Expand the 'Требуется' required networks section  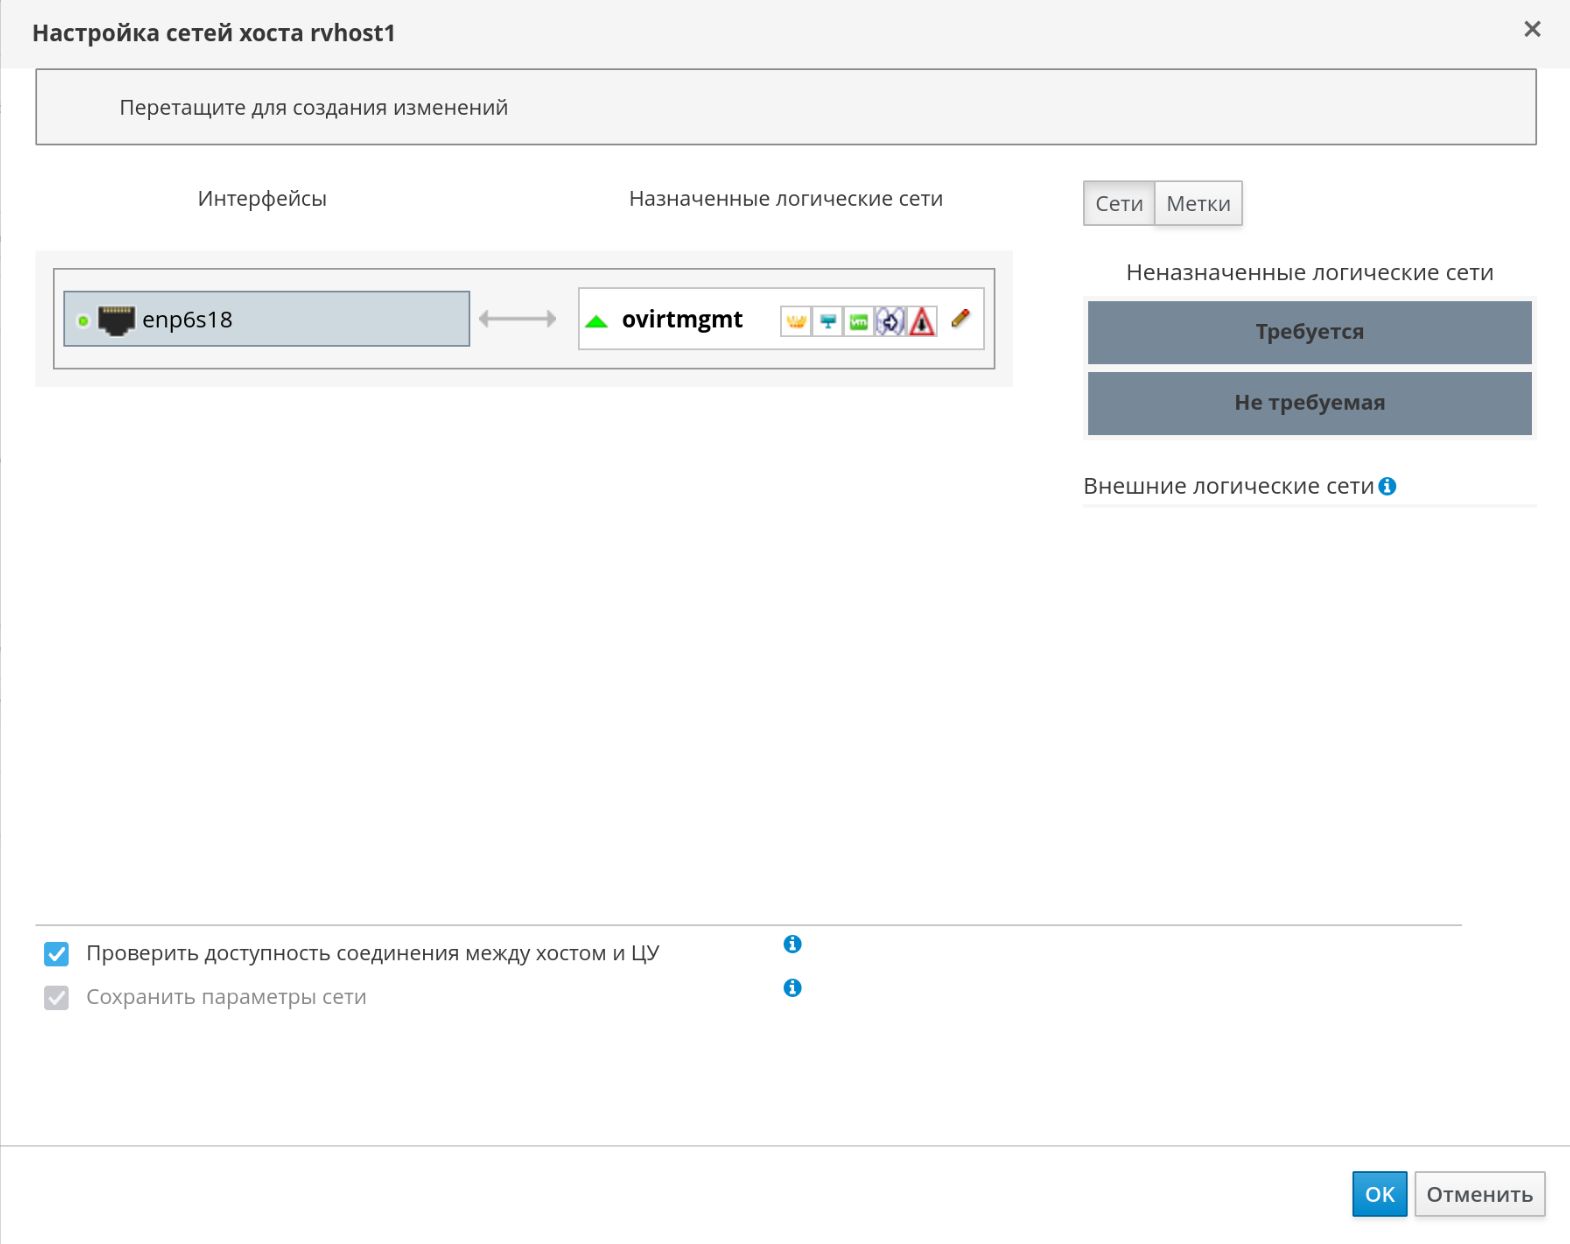(1309, 332)
